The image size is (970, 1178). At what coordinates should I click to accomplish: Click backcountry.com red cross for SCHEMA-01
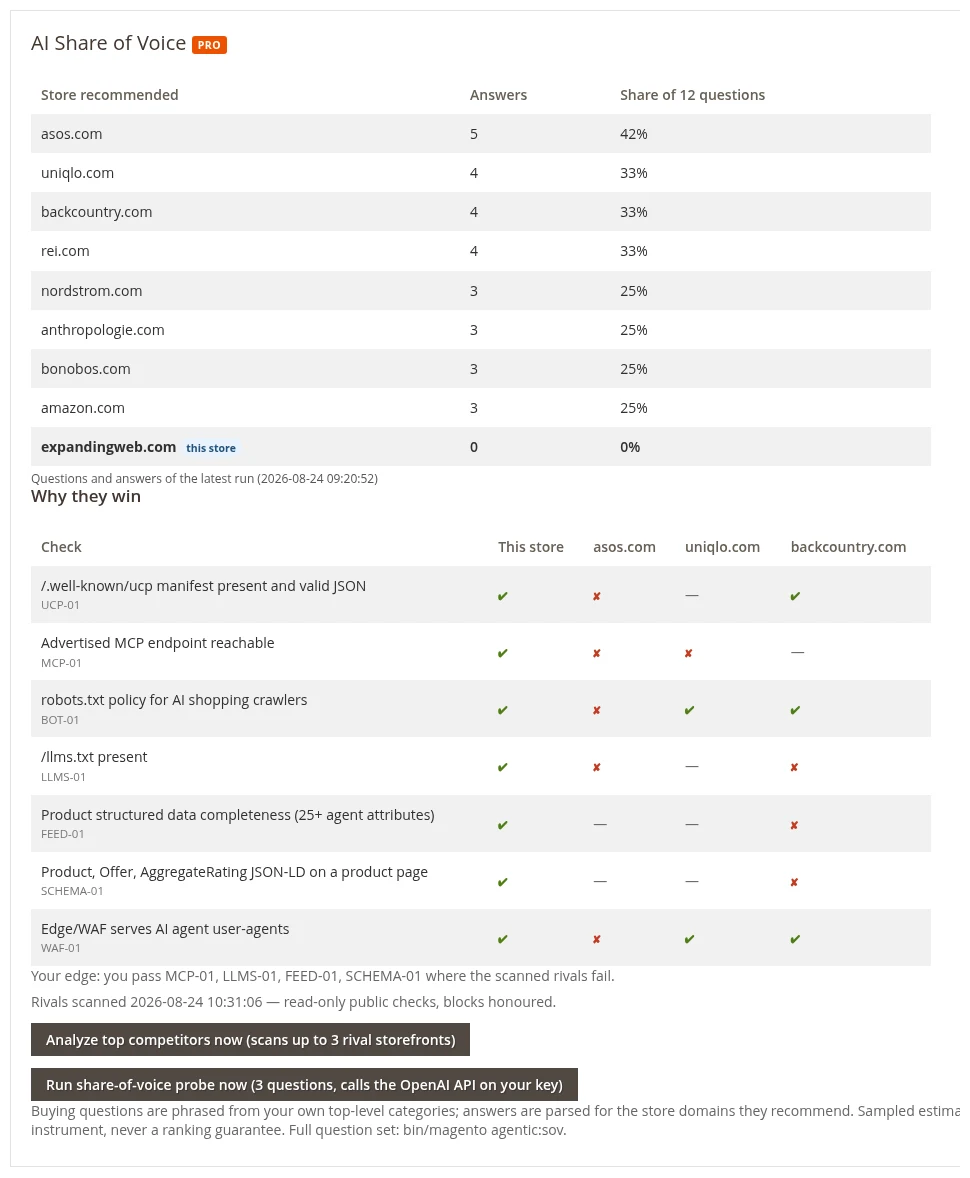click(794, 883)
